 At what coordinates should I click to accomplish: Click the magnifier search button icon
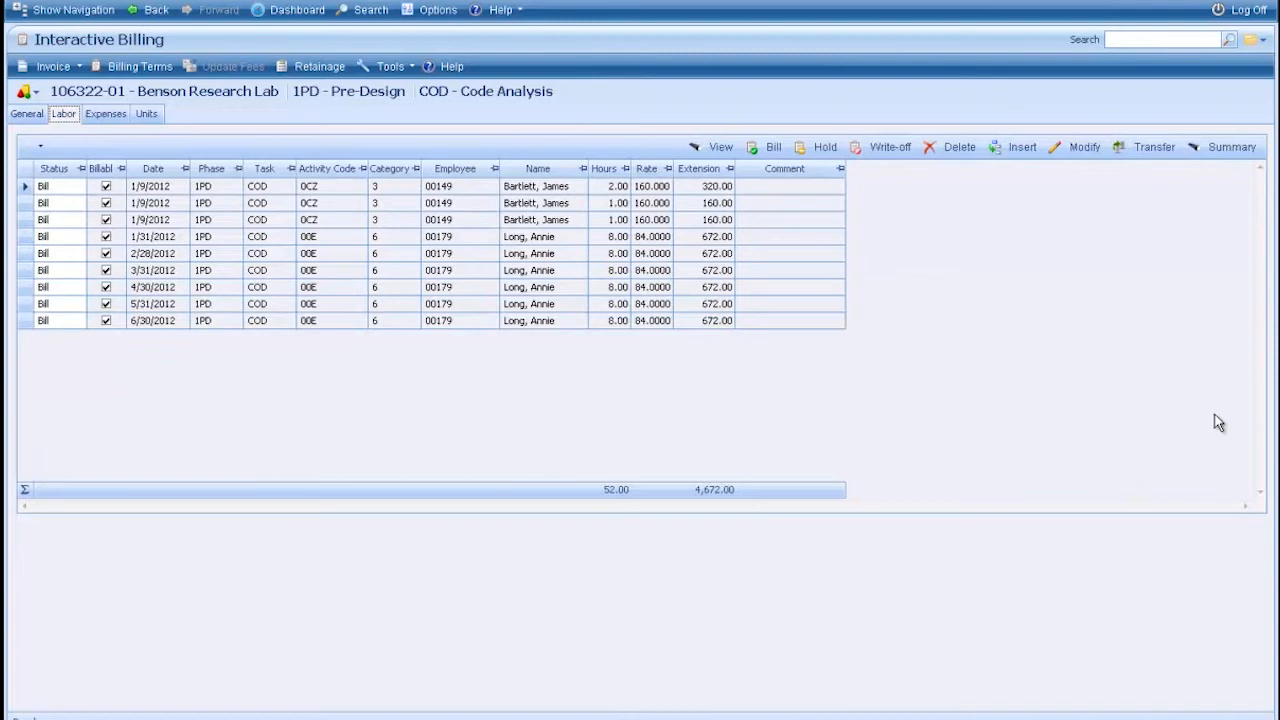(x=1229, y=40)
